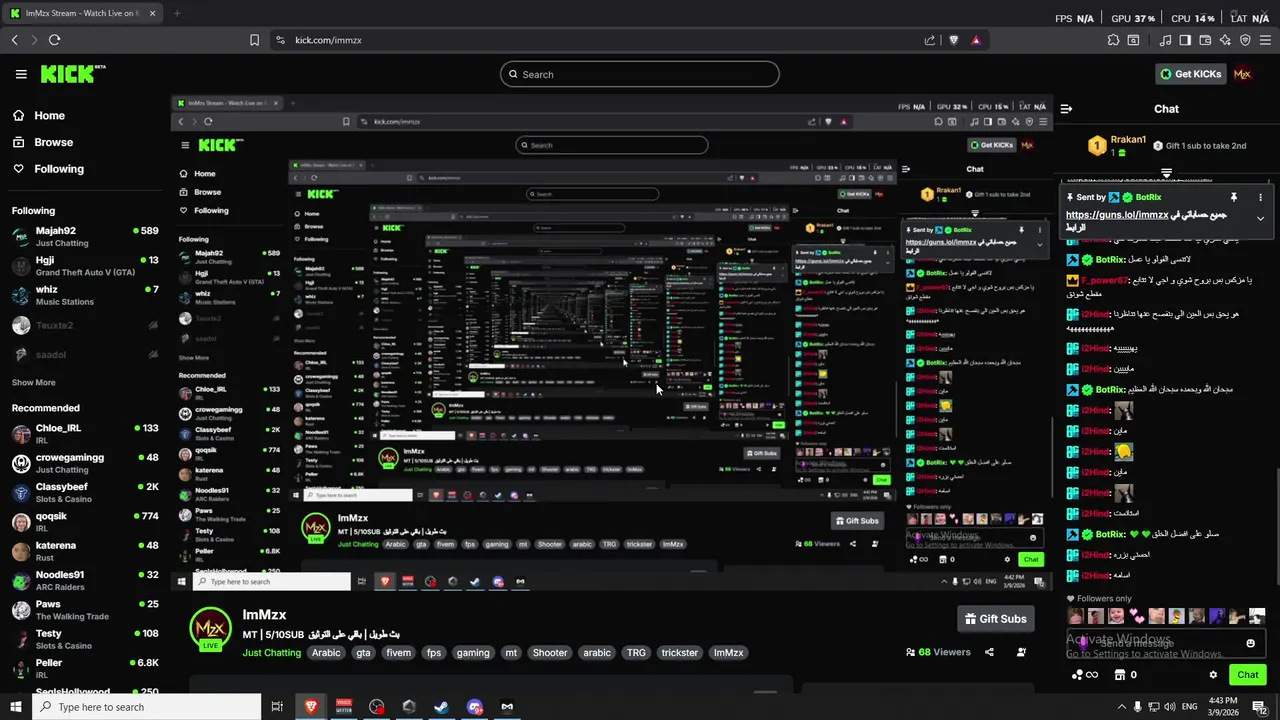Click the Browse icon in sidebar

(x=19, y=142)
